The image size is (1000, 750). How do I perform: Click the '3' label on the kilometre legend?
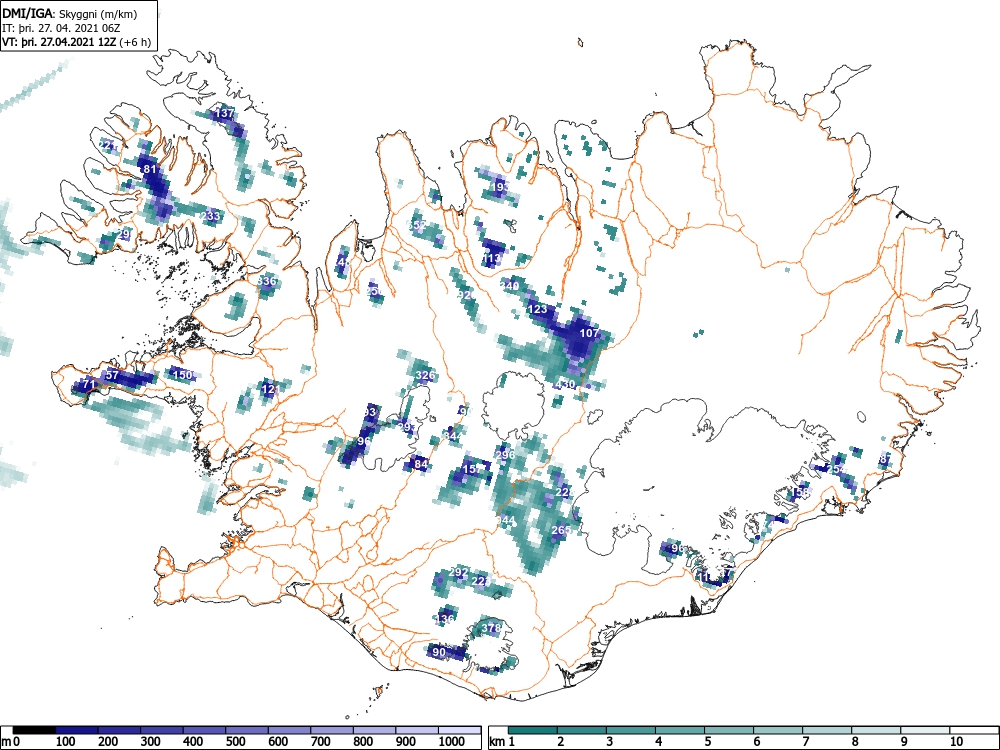[610, 741]
